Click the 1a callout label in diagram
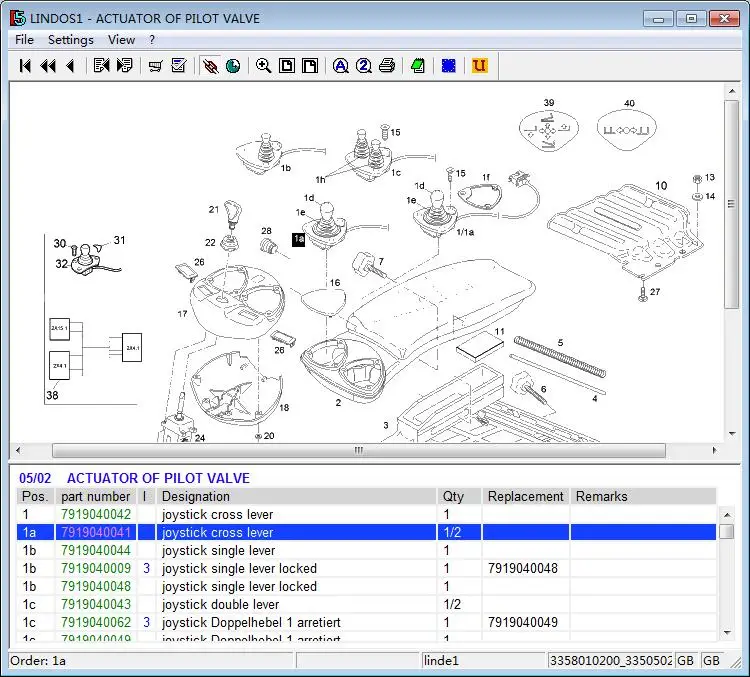The image size is (750, 677). [x=298, y=240]
